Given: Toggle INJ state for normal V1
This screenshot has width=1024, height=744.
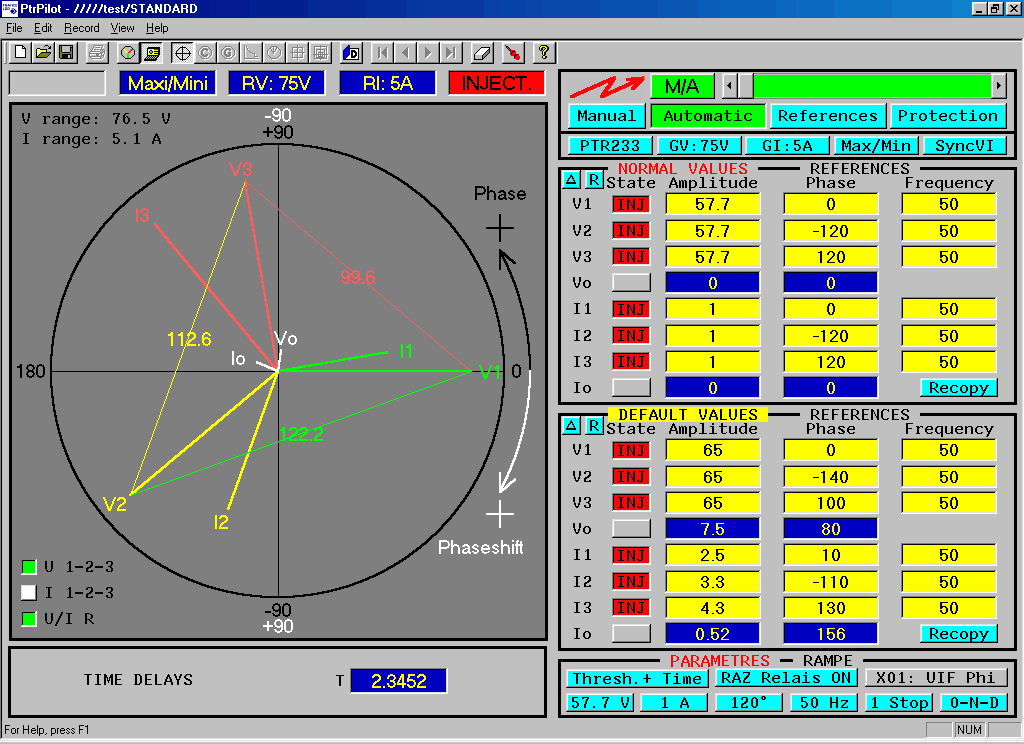Looking at the screenshot, I should click(632, 204).
